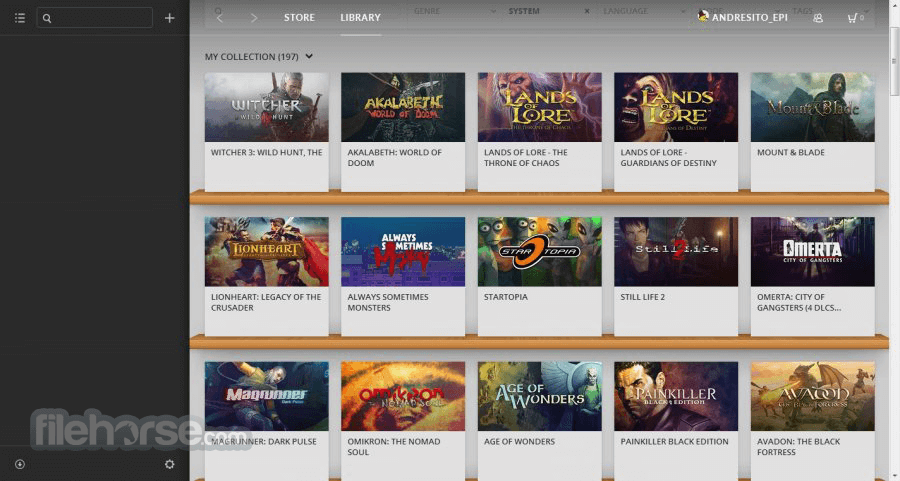The width and height of the screenshot is (900, 481).
Task: Go forward with the right arrow
Action: 254,18
